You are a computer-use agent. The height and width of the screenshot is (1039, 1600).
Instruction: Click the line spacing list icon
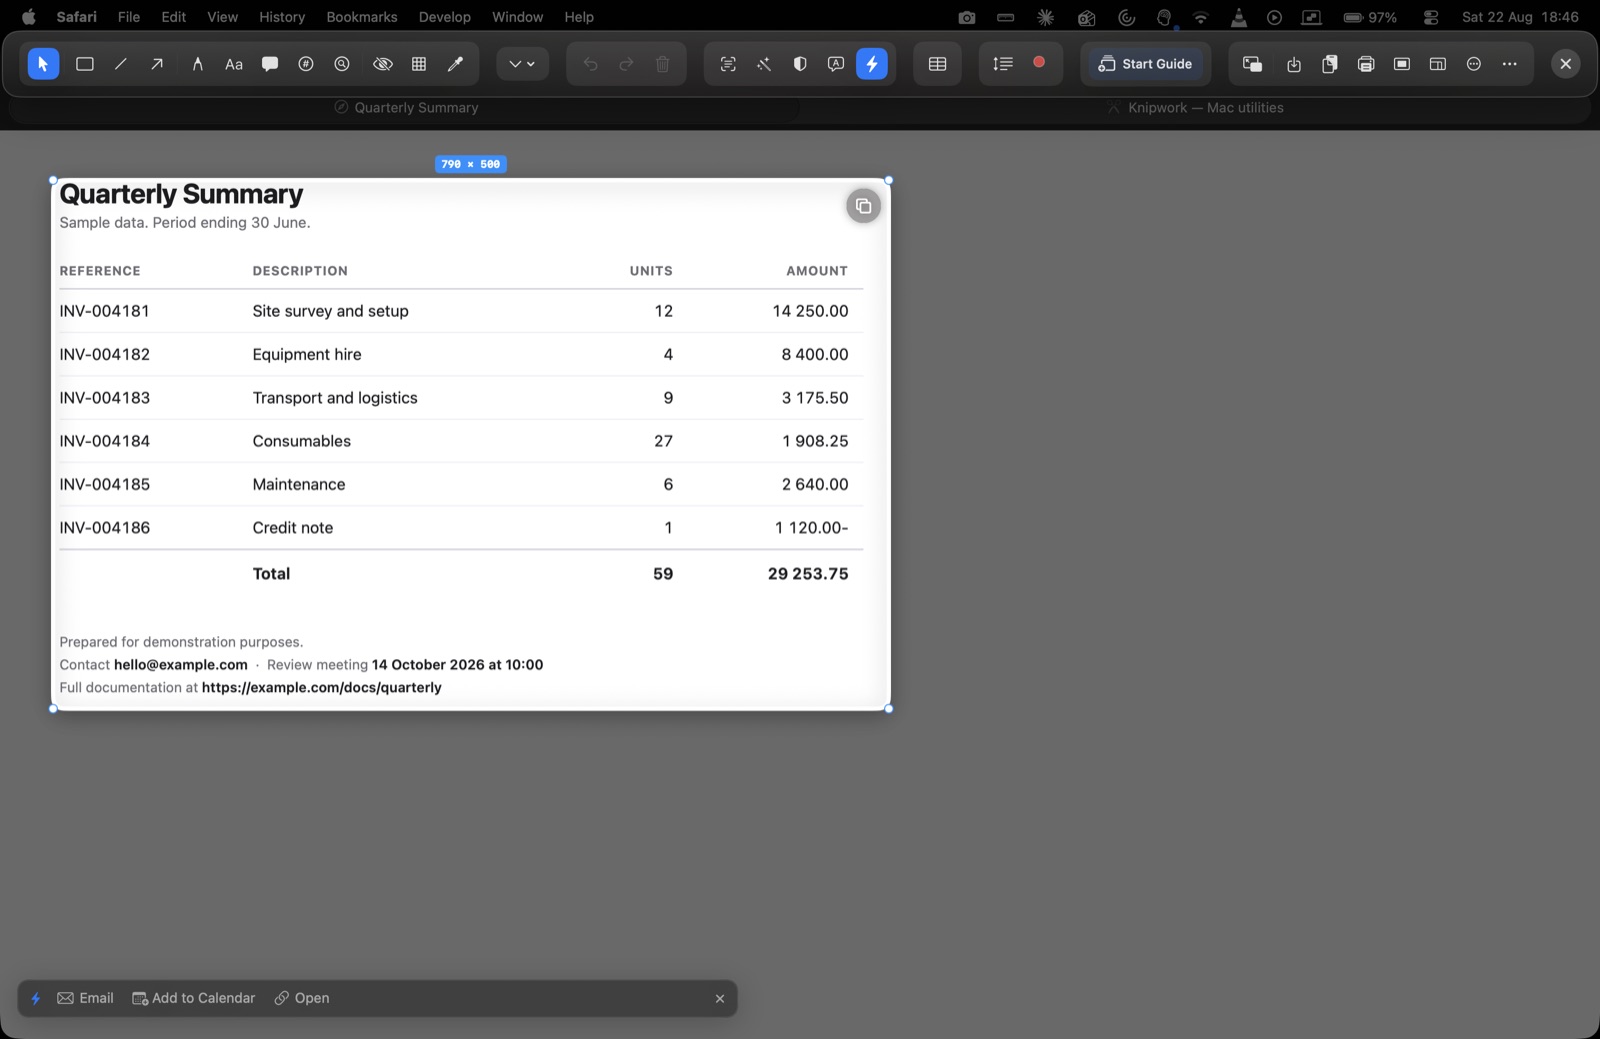pyautogui.click(x=1003, y=64)
